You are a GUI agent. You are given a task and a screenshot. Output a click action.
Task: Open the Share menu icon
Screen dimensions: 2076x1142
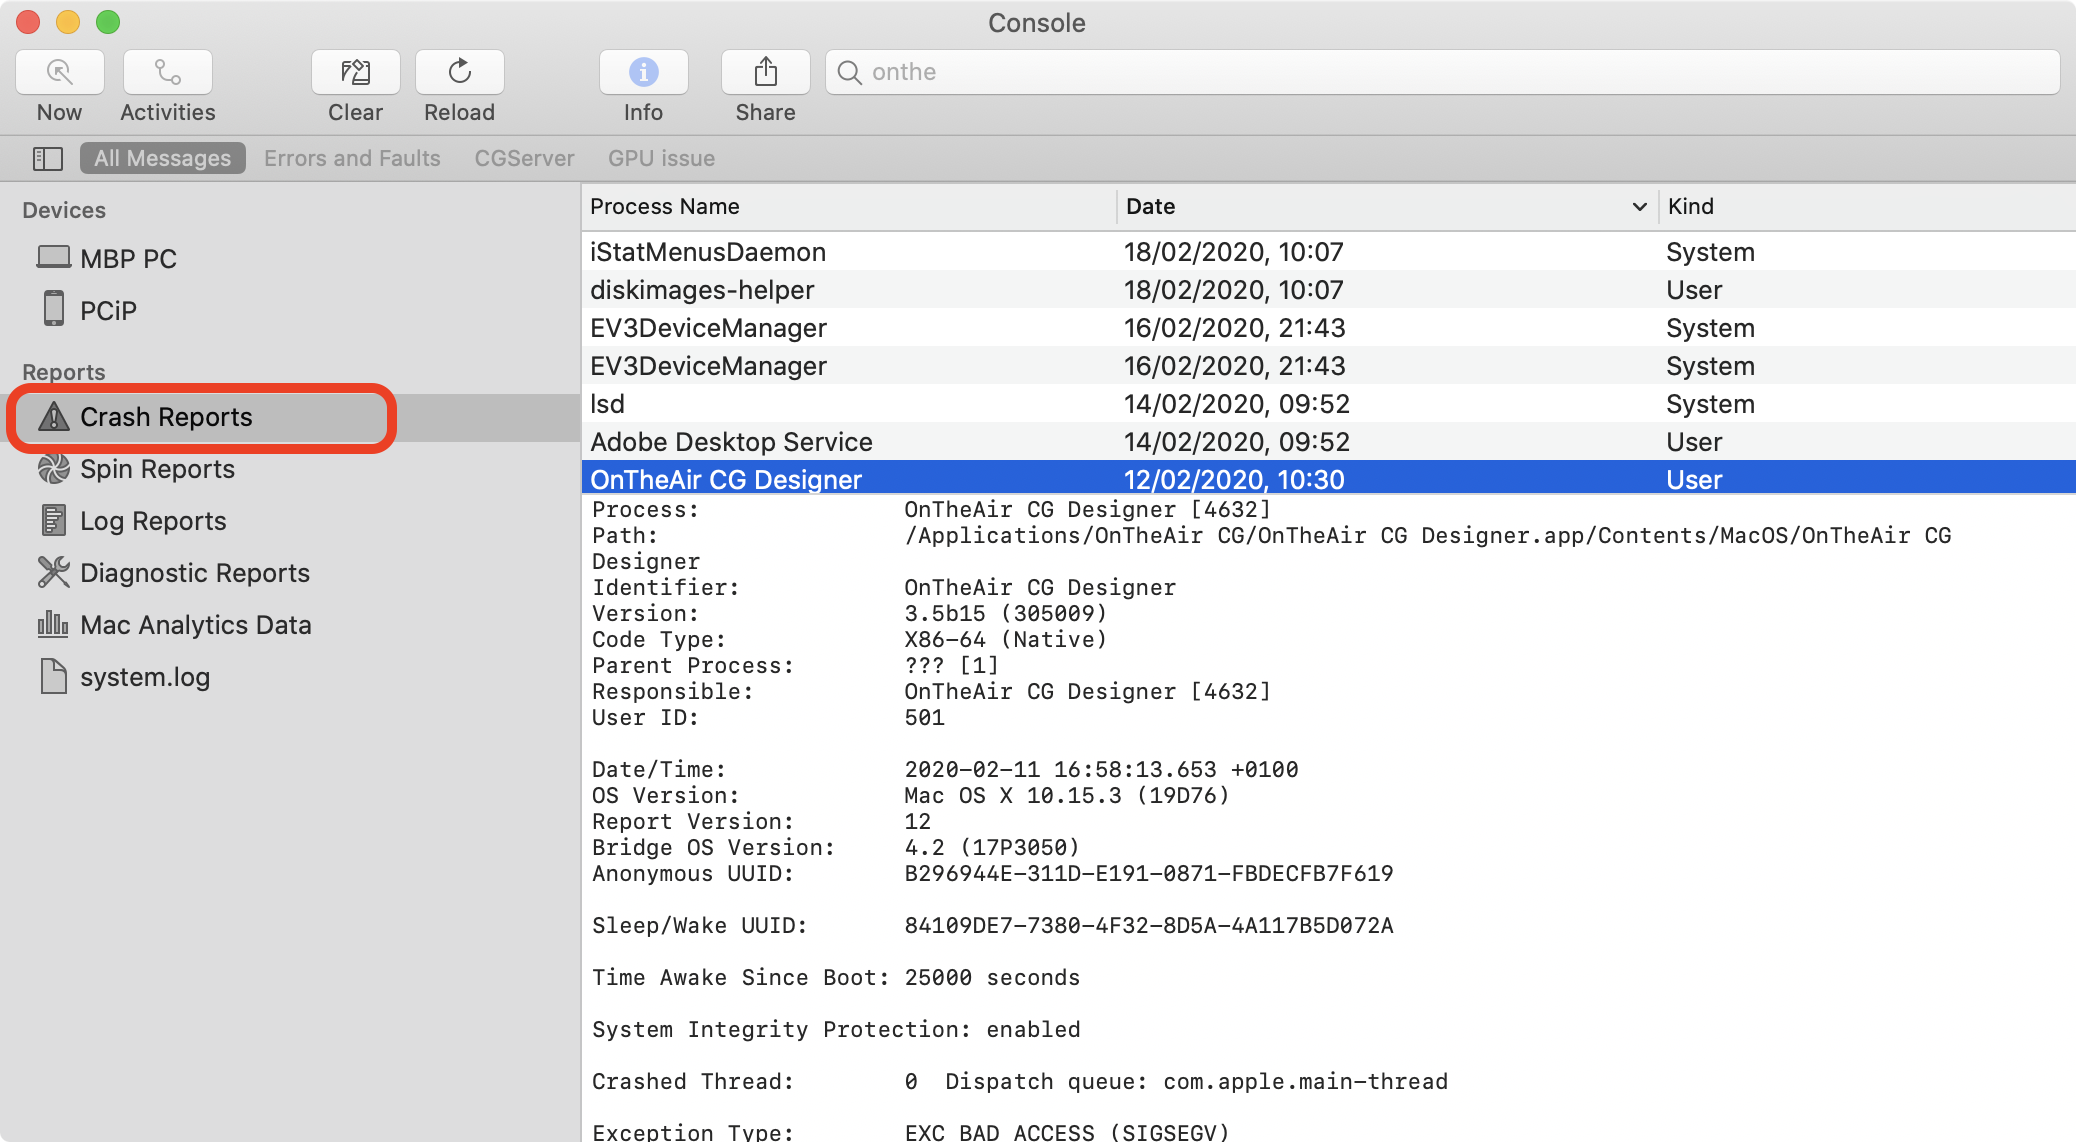pos(766,72)
